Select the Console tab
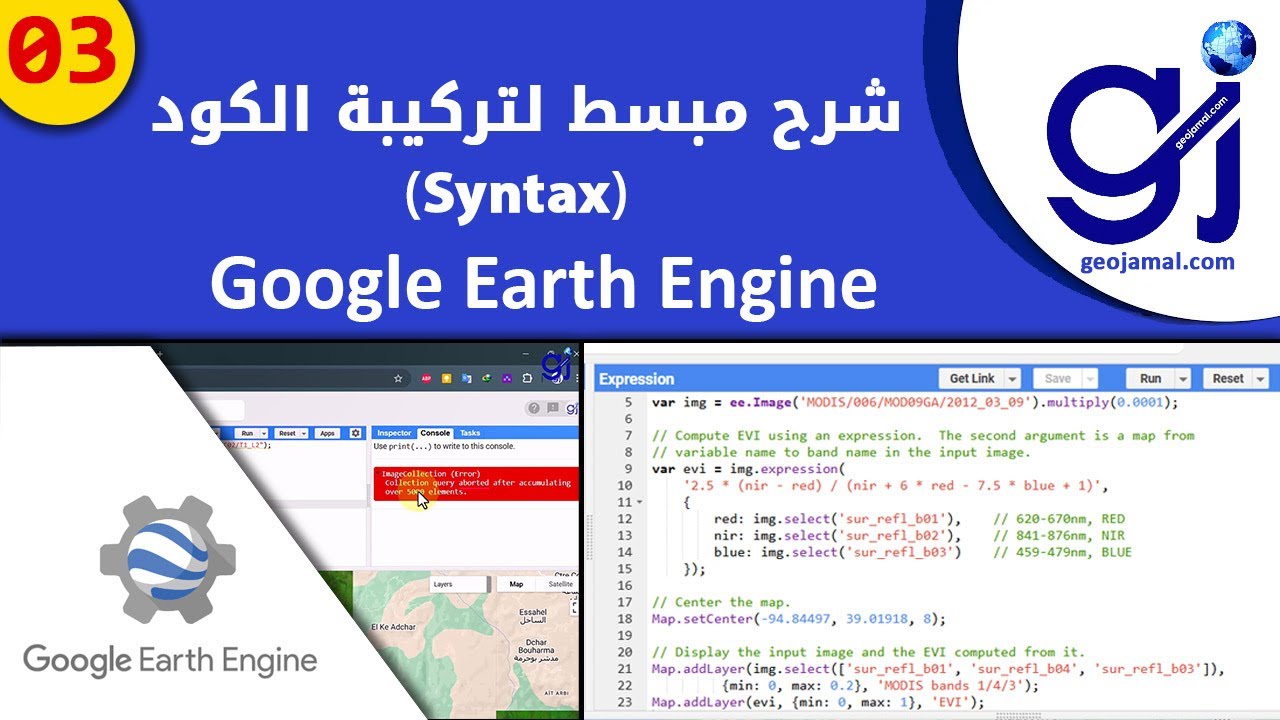The height and width of the screenshot is (720, 1280). (x=435, y=433)
